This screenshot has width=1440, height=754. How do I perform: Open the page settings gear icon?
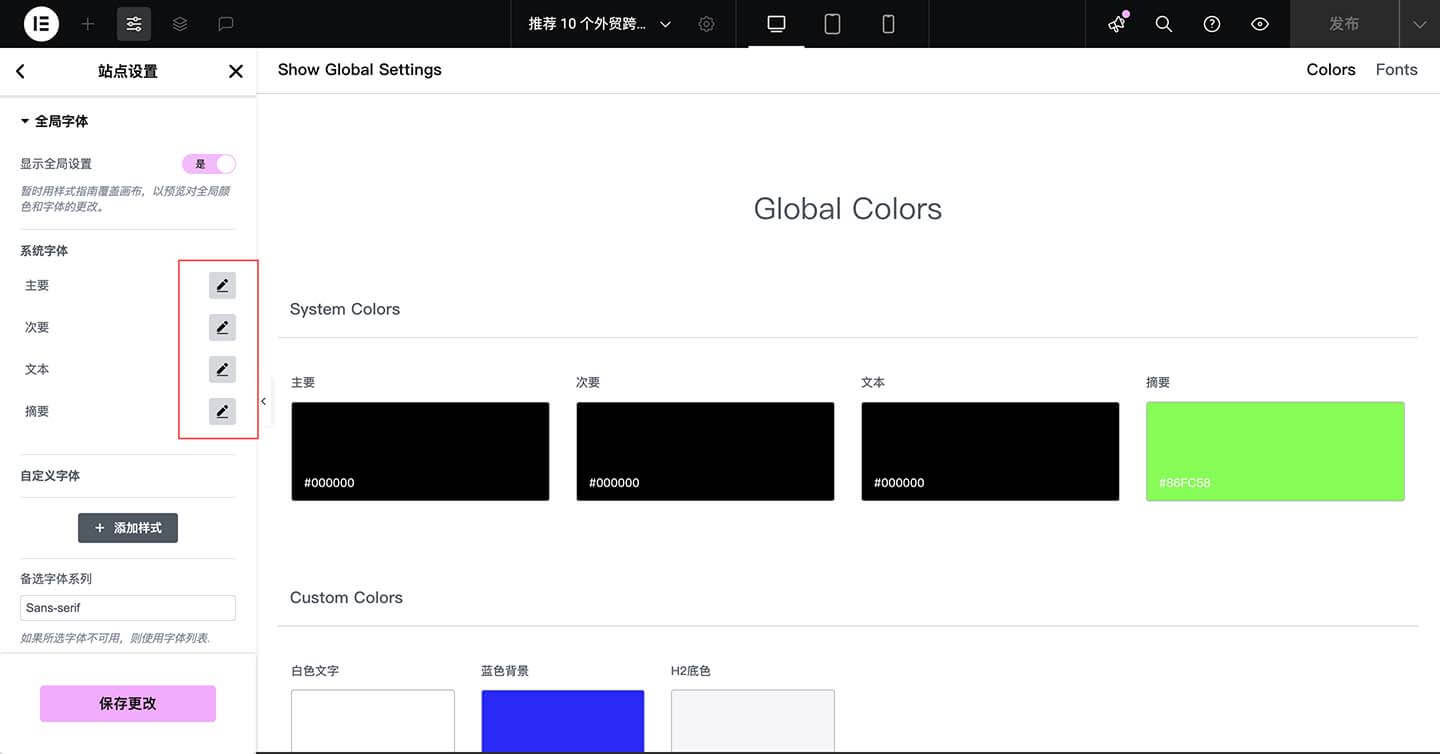(x=707, y=24)
